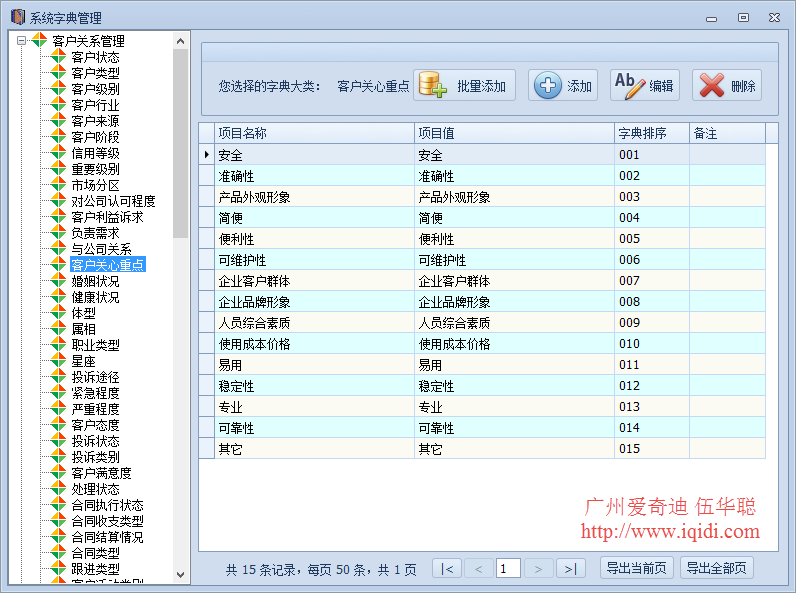Click 导出全部页 export all pages
This screenshot has height=593, width=796.
717,568
